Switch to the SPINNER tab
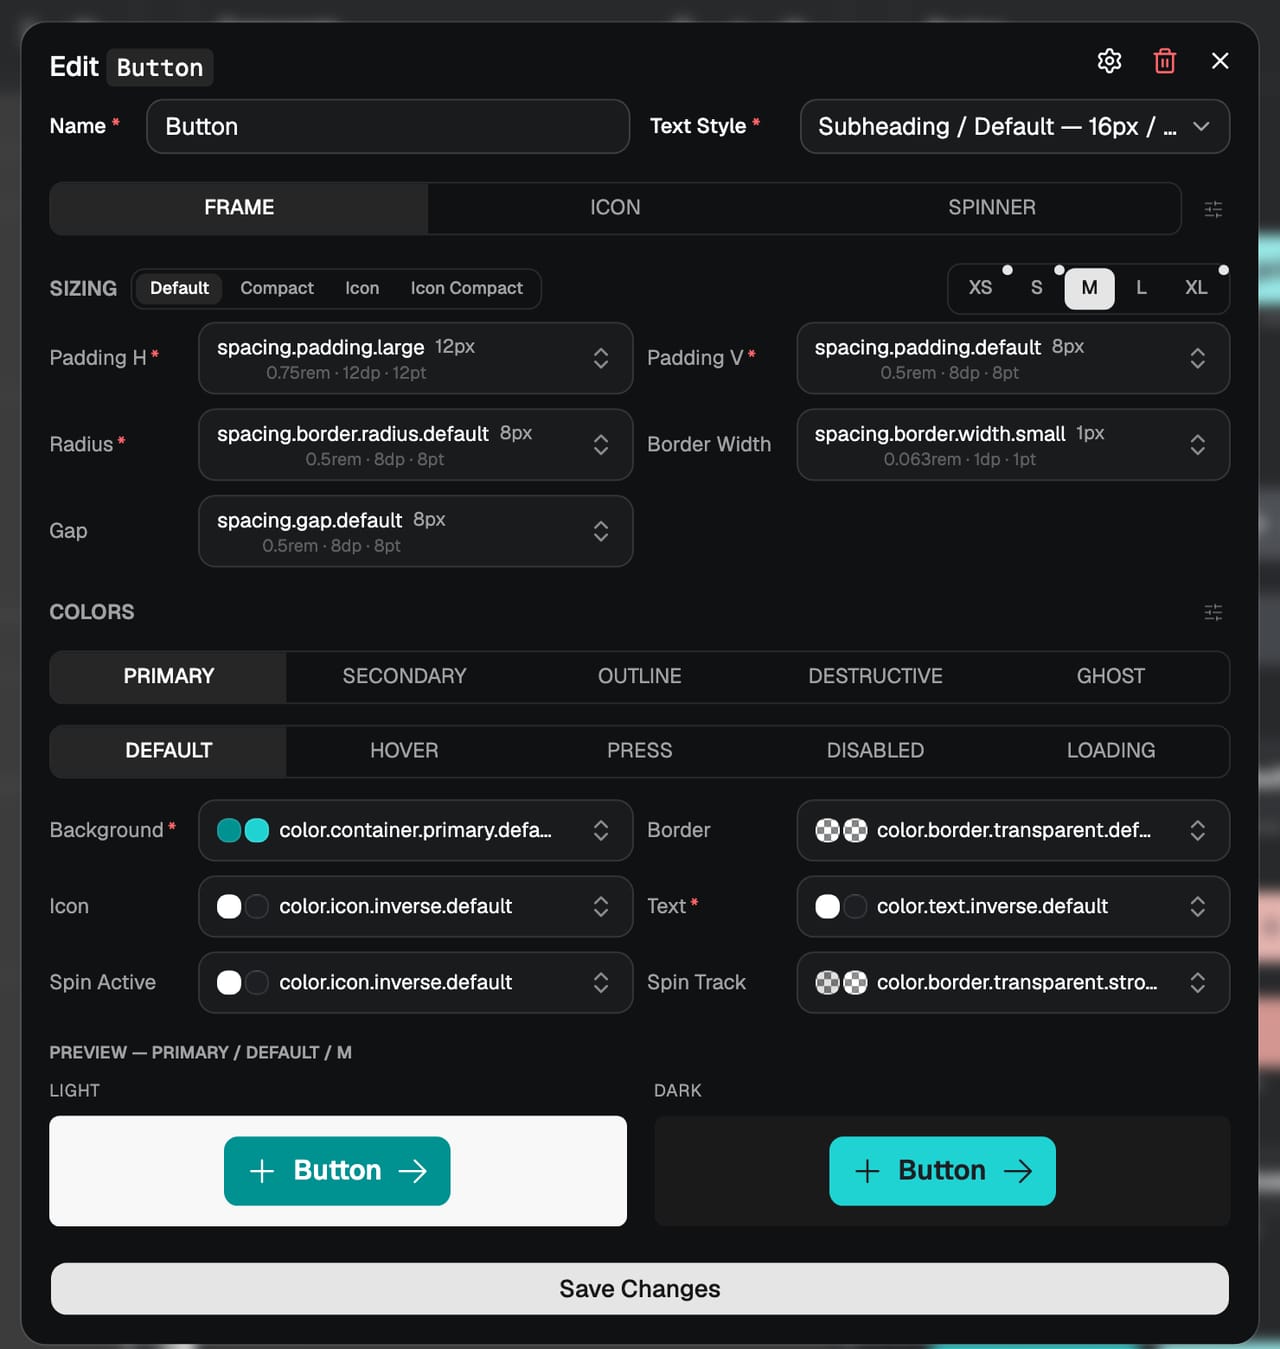Image resolution: width=1280 pixels, height=1349 pixels. pyautogui.click(x=992, y=208)
